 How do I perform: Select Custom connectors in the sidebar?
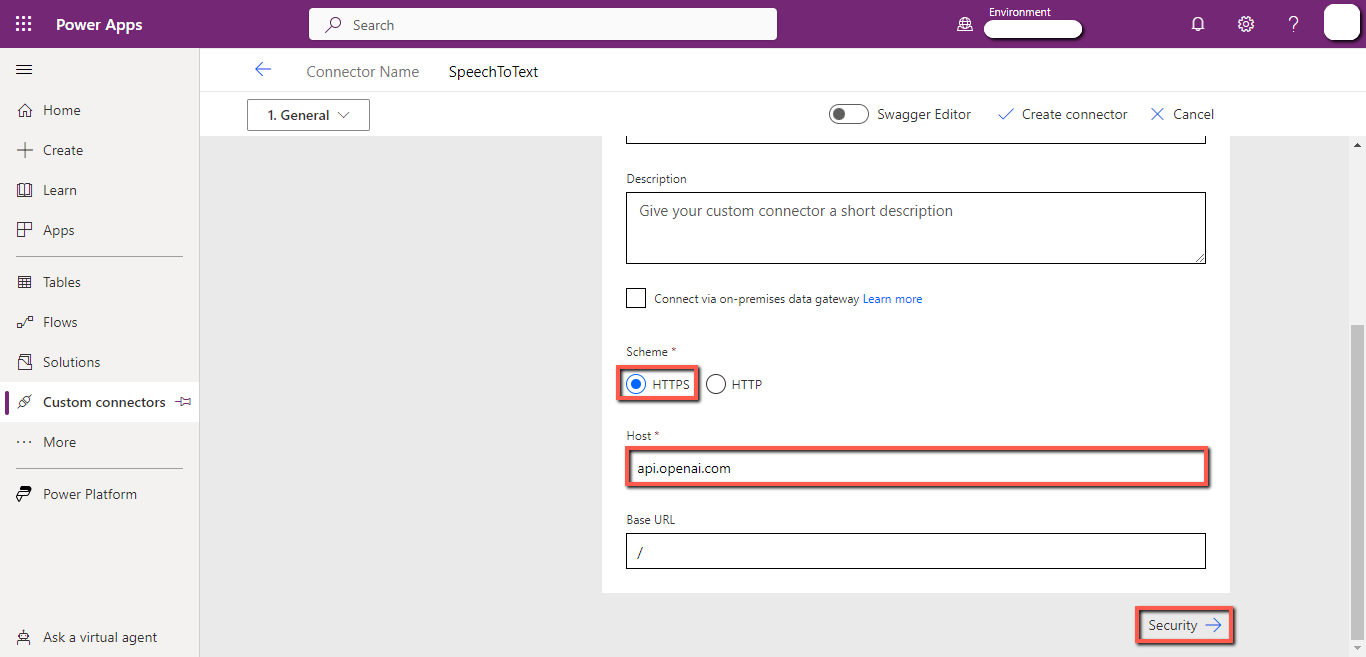100,402
